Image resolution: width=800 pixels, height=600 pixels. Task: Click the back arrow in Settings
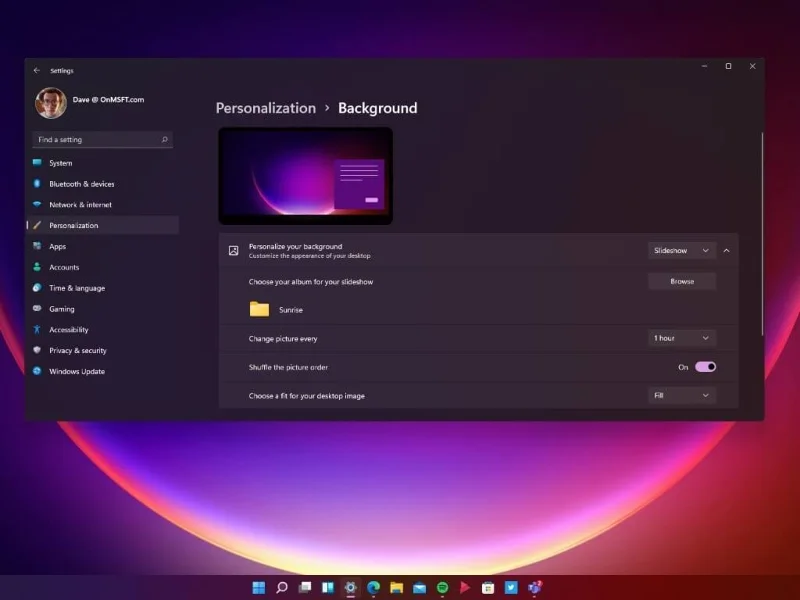click(39, 70)
